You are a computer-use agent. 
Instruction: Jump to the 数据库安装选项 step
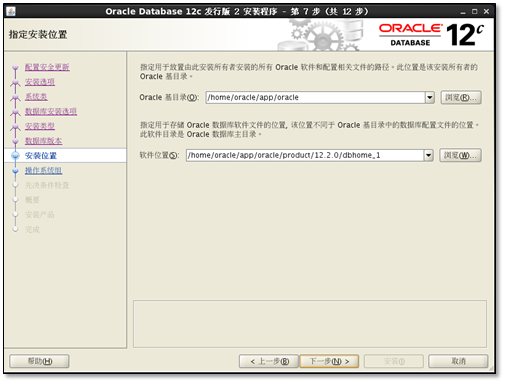[51, 111]
